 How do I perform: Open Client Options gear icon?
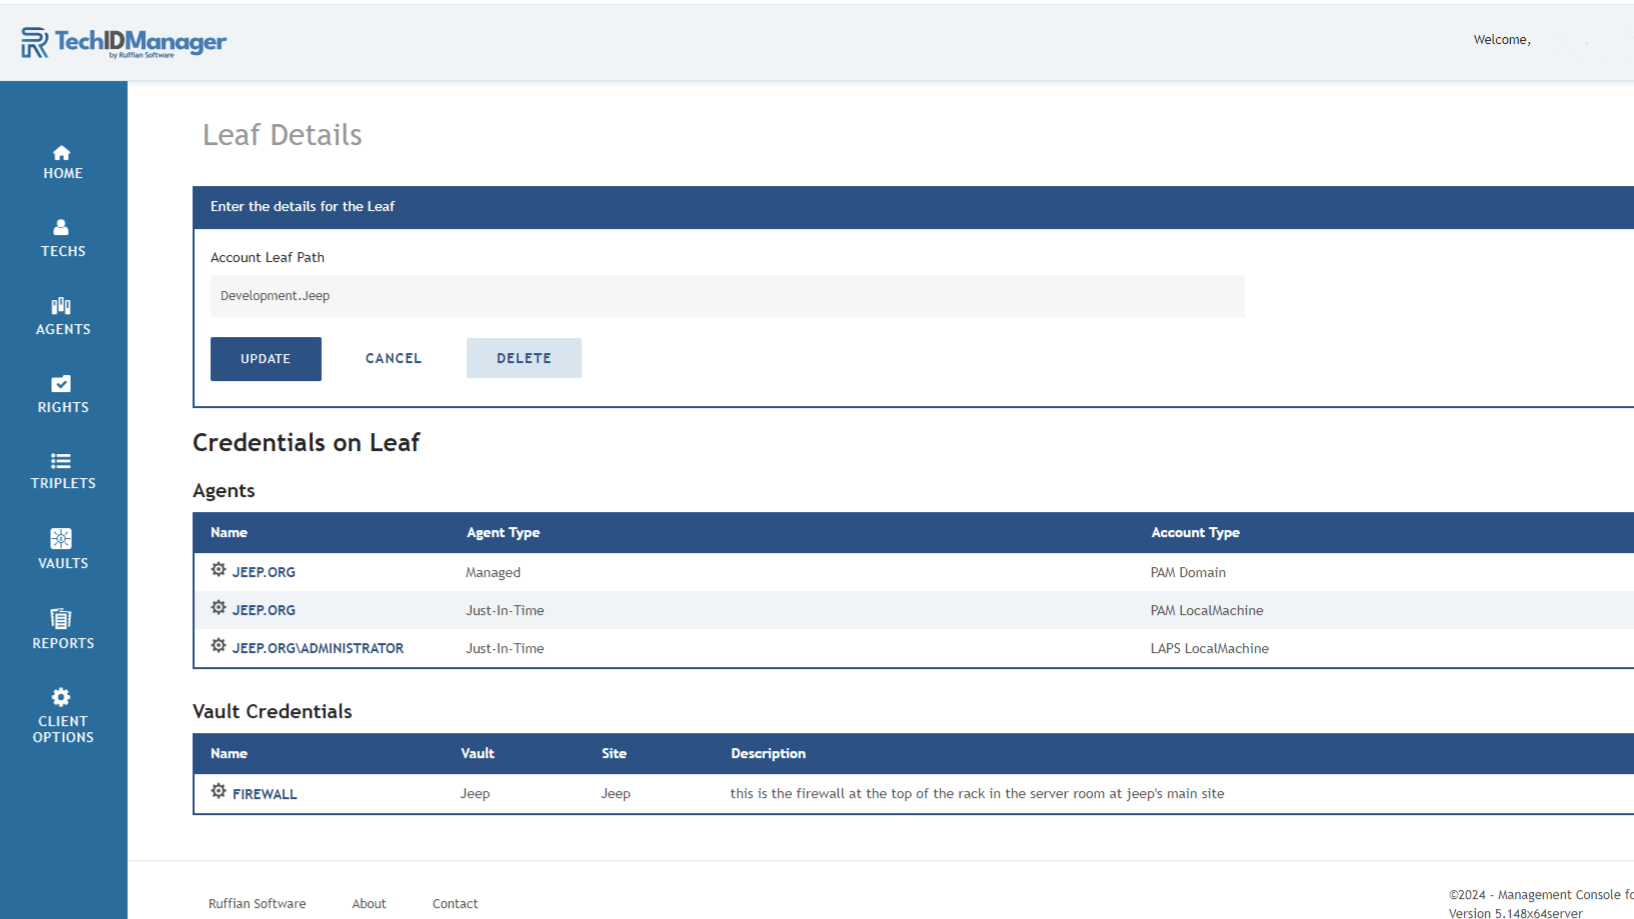click(61, 697)
